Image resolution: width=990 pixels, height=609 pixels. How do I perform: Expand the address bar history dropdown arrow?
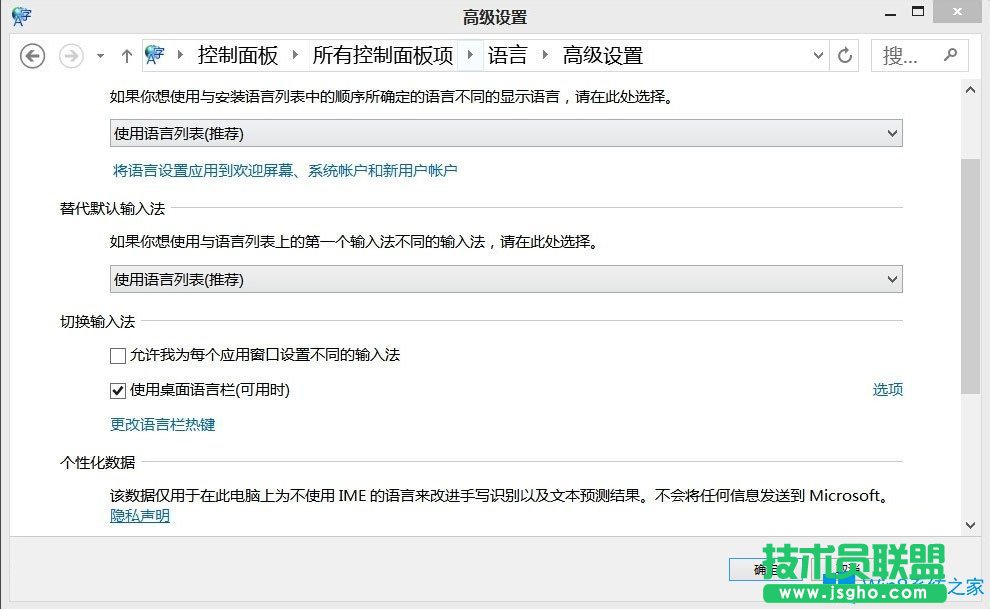pyautogui.click(x=818, y=55)
